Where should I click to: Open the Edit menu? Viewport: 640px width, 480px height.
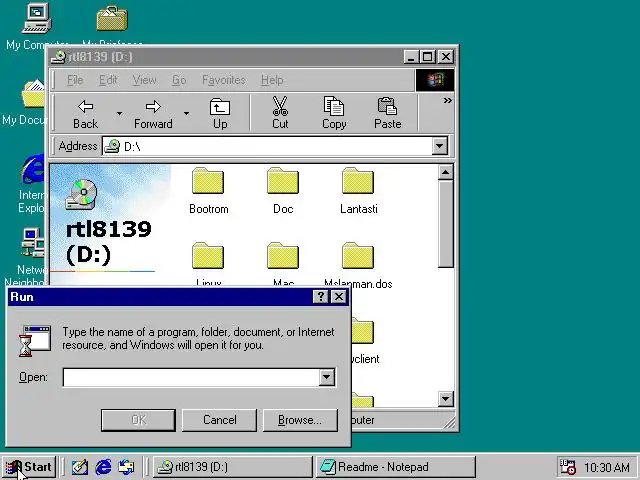point(108,80)
